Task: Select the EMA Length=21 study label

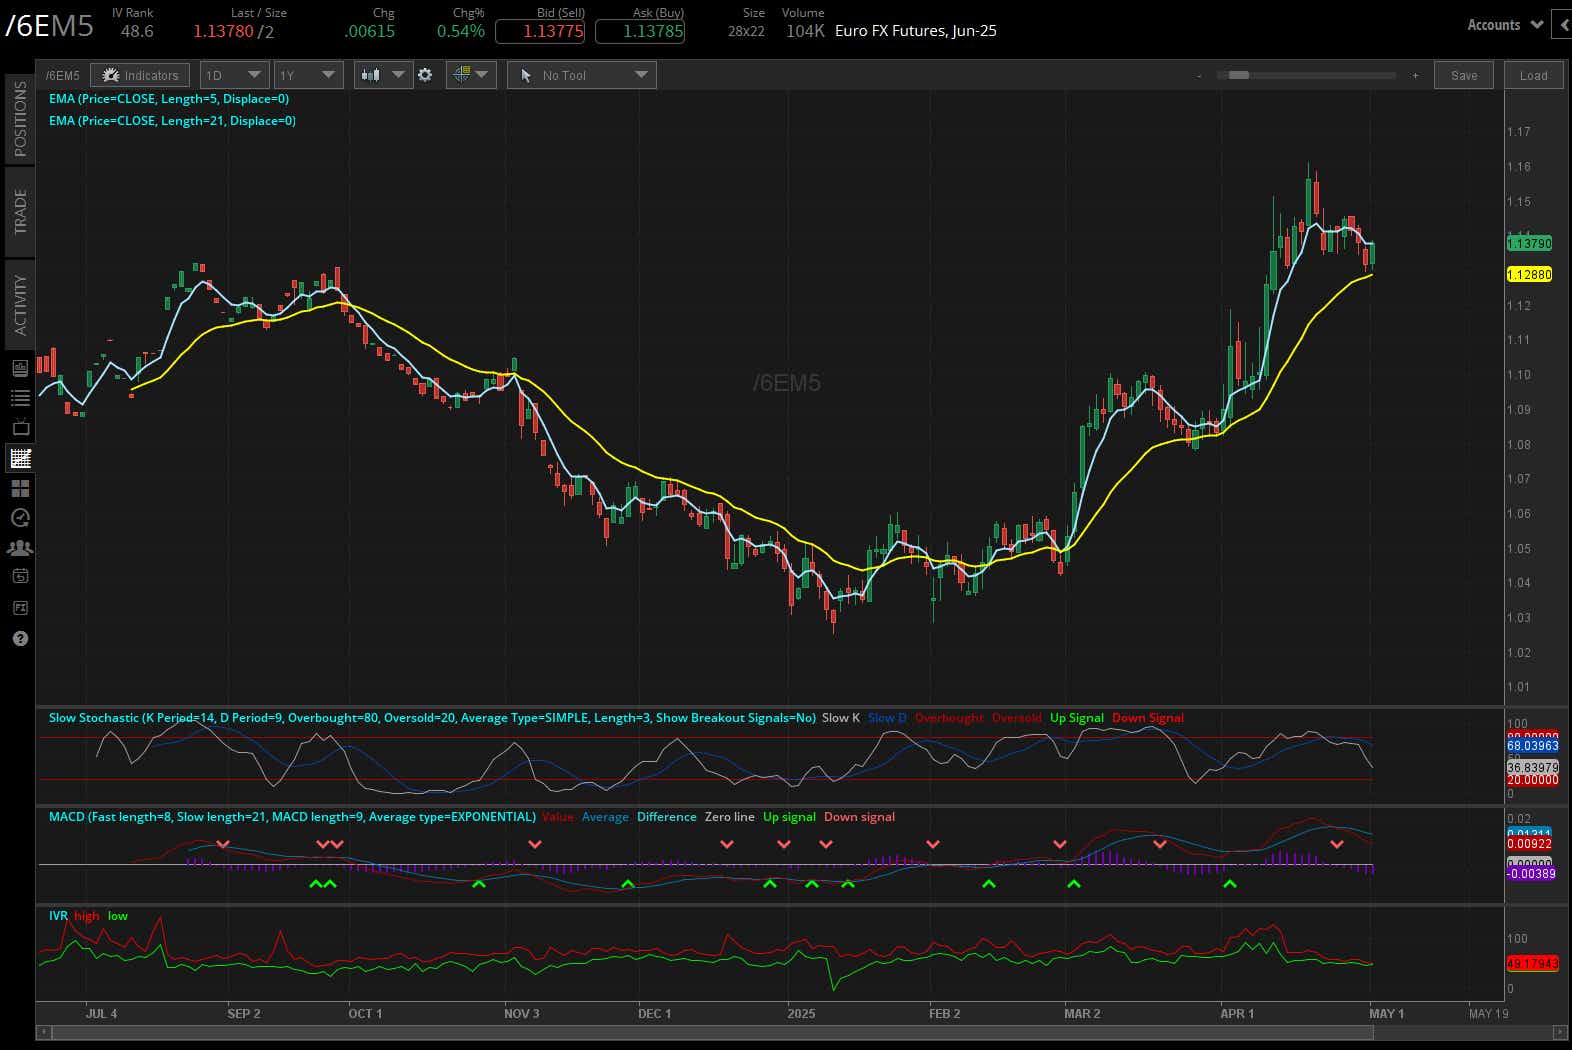Action: coord(172,121)
